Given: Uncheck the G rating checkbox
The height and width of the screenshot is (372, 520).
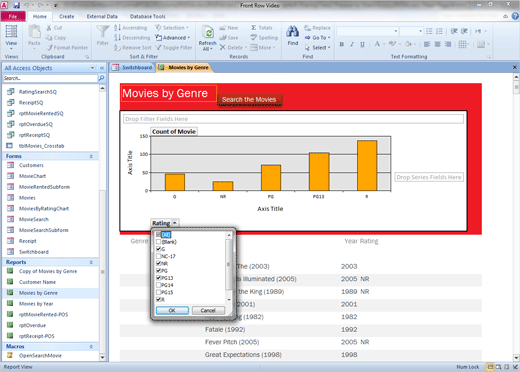Looking at the screenshot, I should tap(159, 249).
